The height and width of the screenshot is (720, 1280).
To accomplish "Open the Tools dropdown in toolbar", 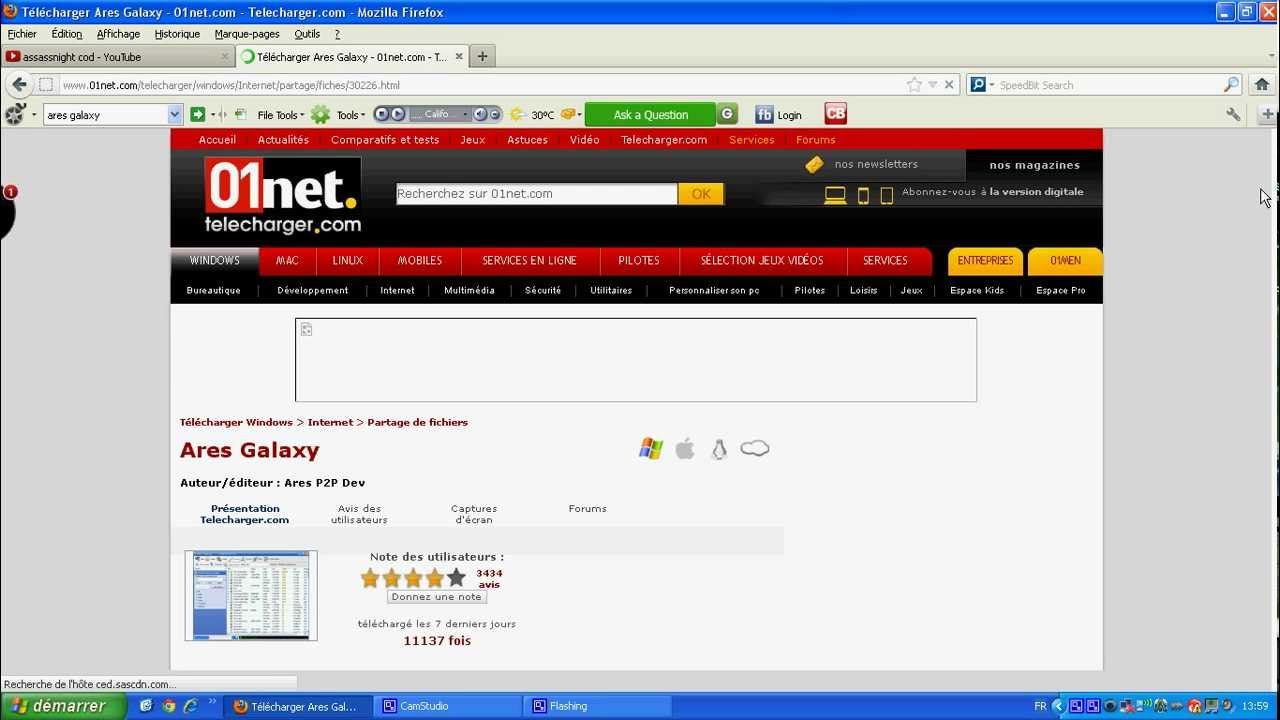I will point(350,115).
